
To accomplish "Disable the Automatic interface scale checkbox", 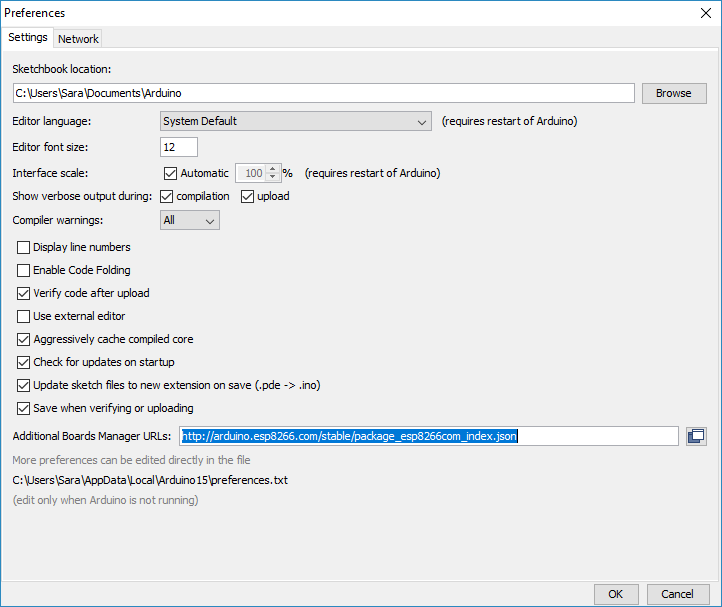I will point(170,173).
